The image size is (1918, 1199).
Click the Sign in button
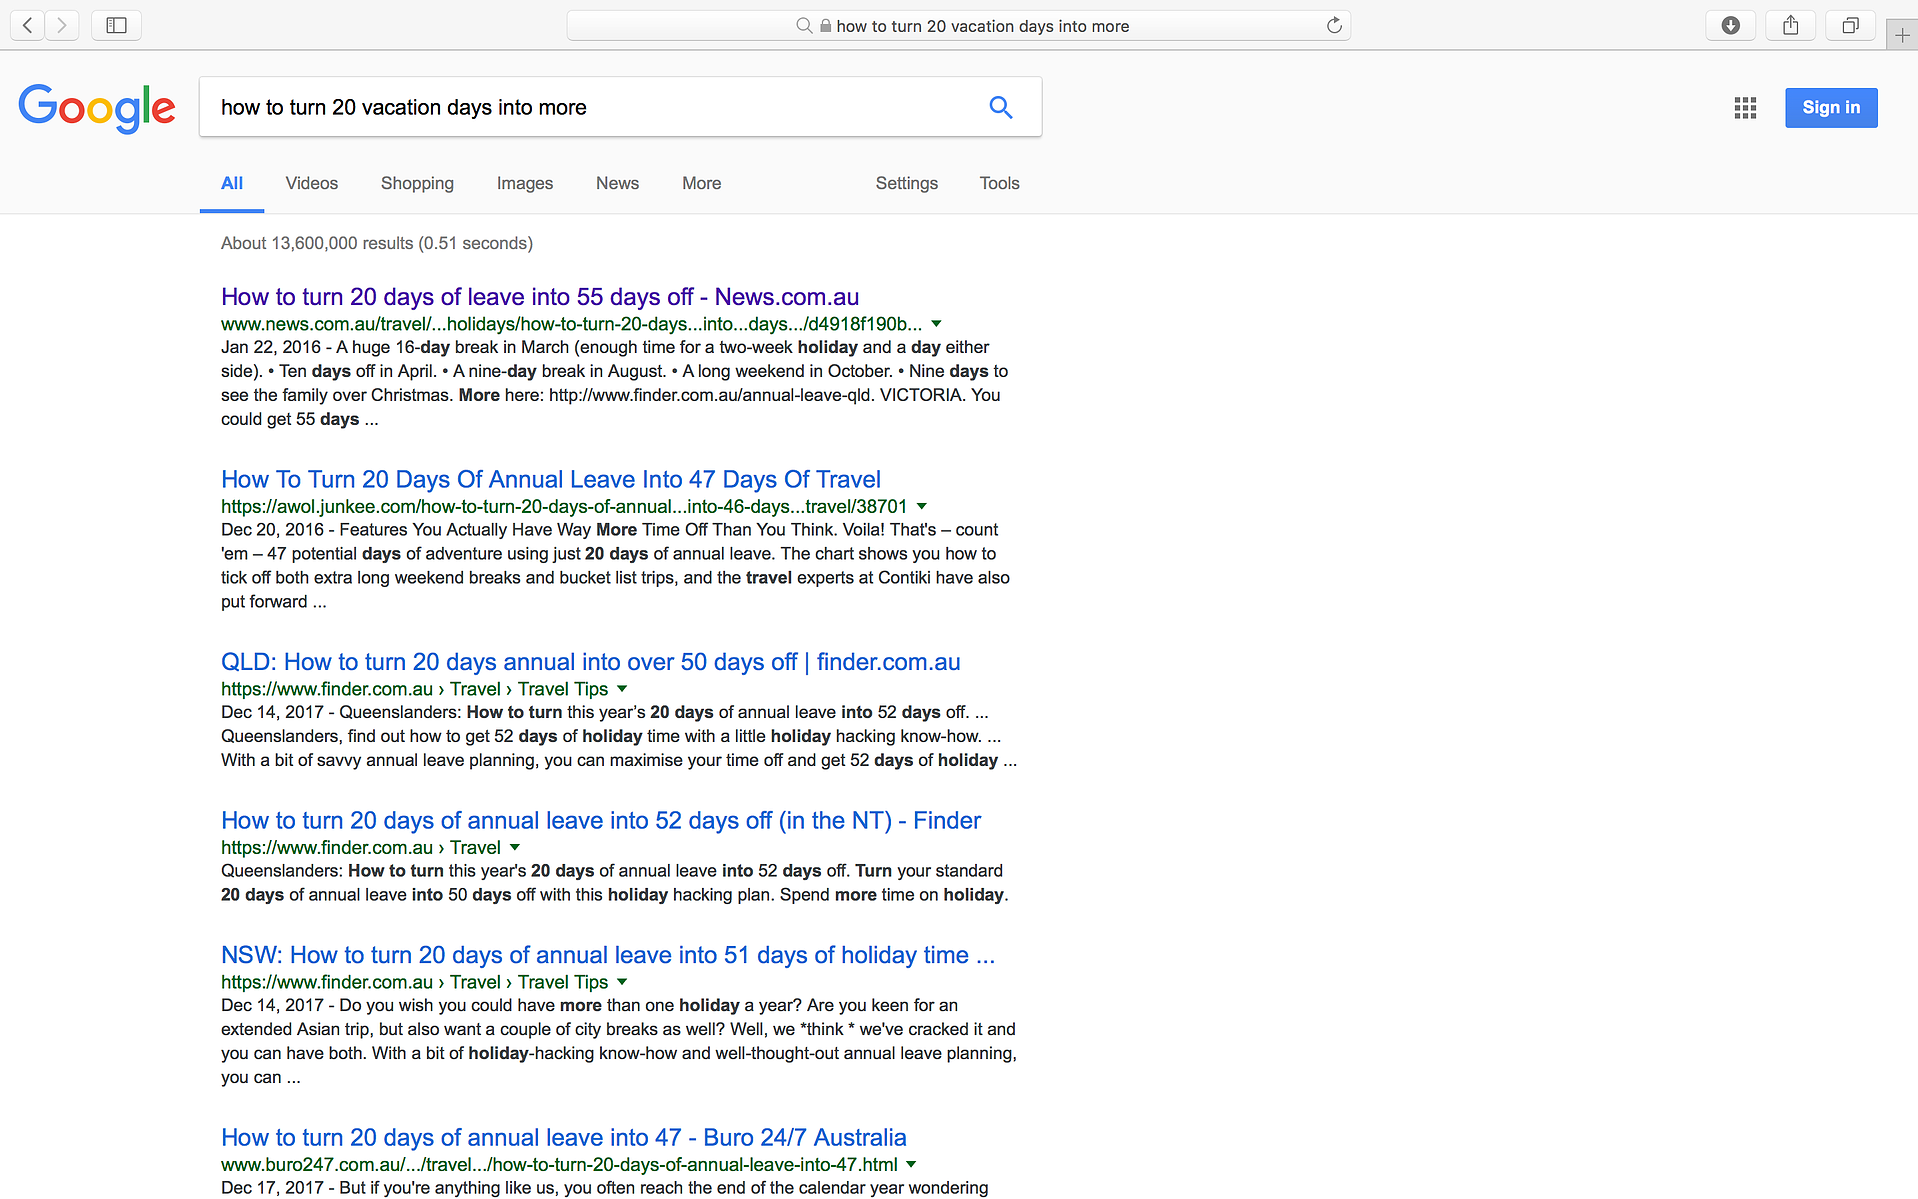(1831, 108)
